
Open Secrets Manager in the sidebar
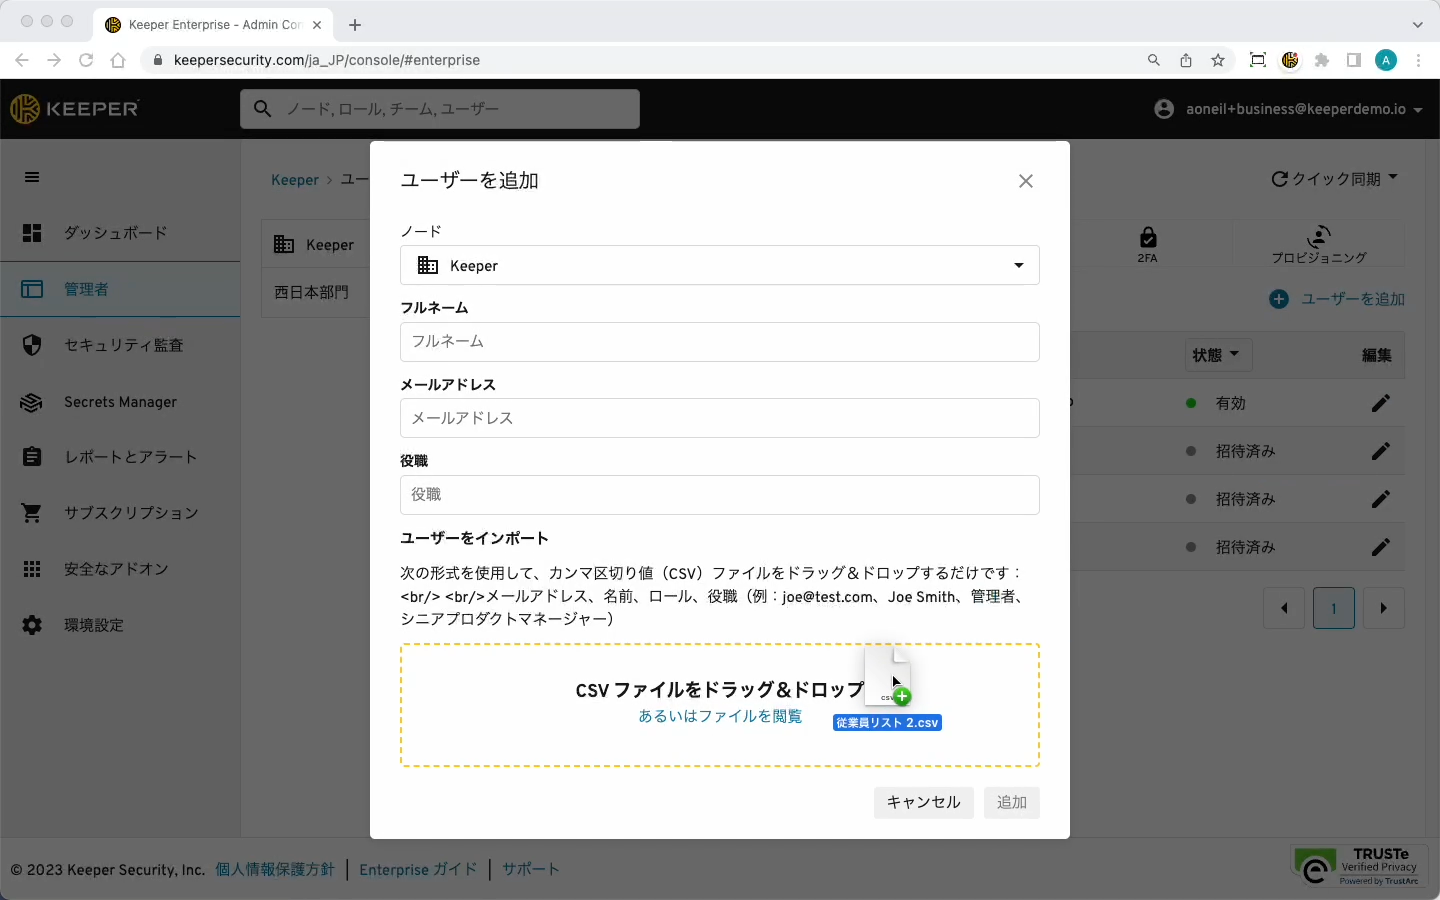pos(120,402)
